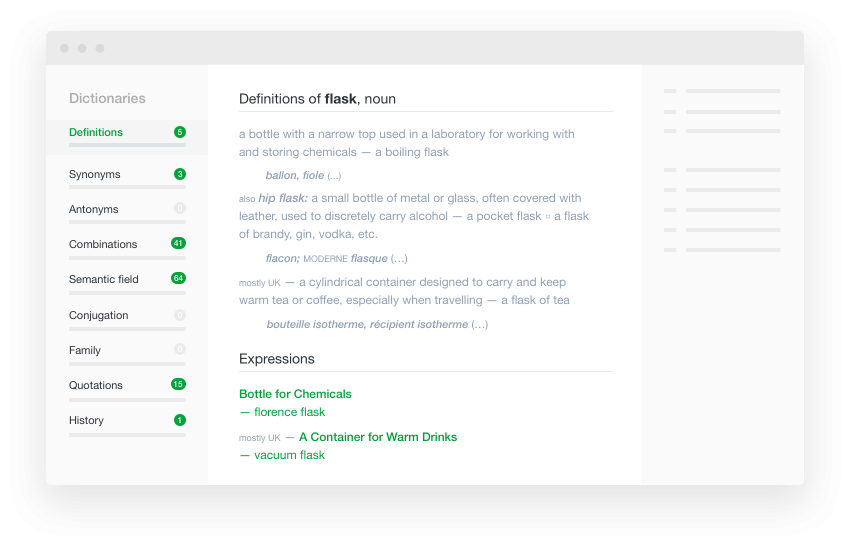
Task: Open the Family section
Action: (x=85, y=350)
